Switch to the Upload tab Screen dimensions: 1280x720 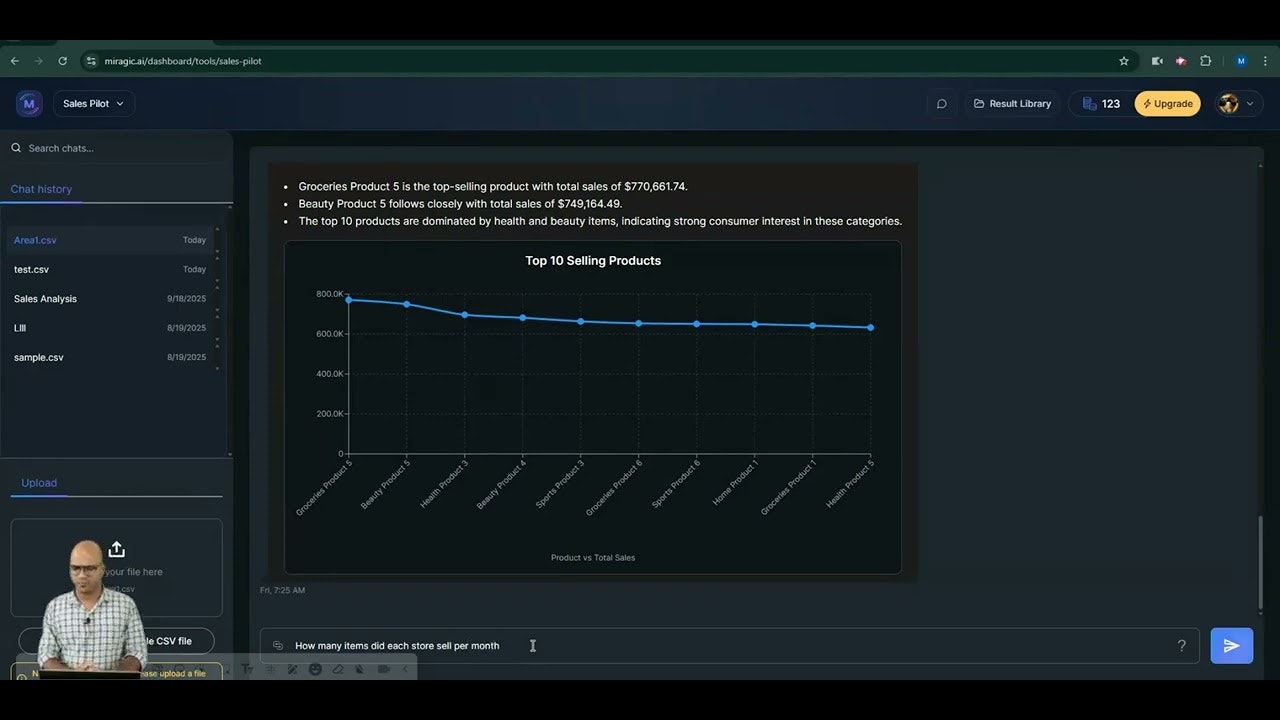pyautogui.click(x=39, y=483)
